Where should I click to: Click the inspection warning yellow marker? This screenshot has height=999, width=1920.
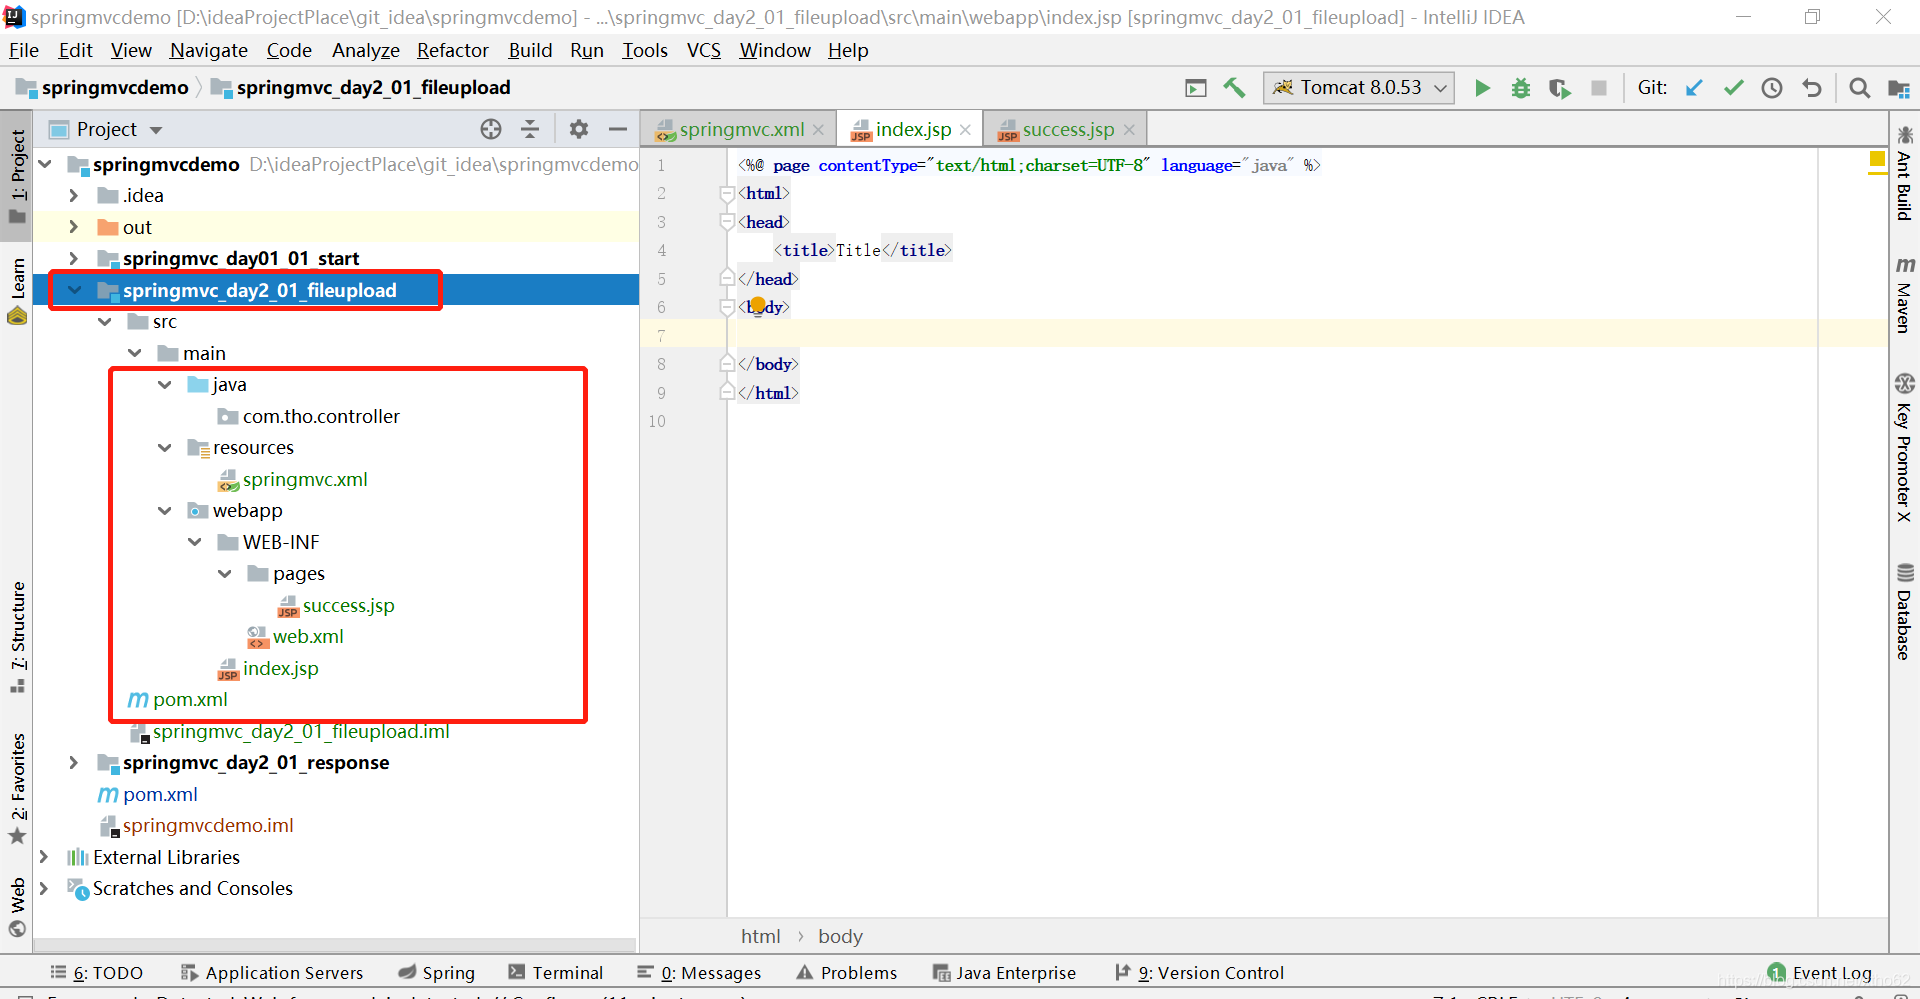pos(1877,159)
